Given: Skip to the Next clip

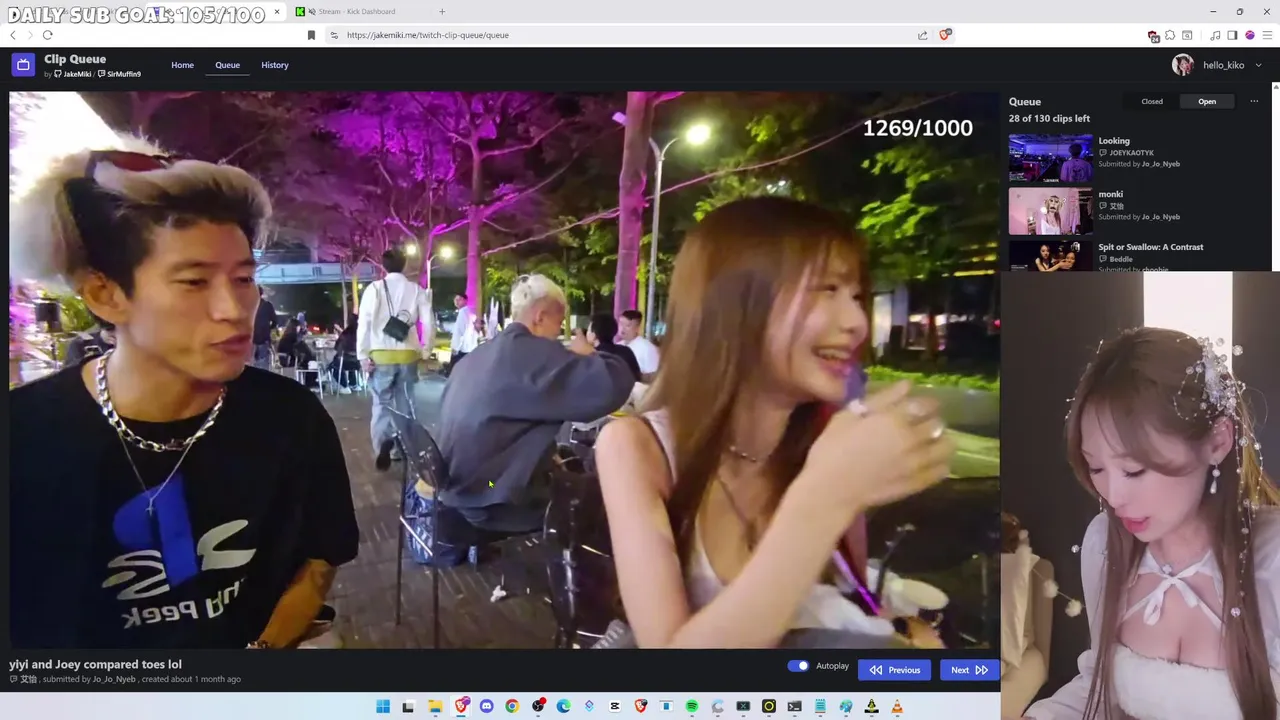Looking at the screenshot, I should [x=969, y=670].
